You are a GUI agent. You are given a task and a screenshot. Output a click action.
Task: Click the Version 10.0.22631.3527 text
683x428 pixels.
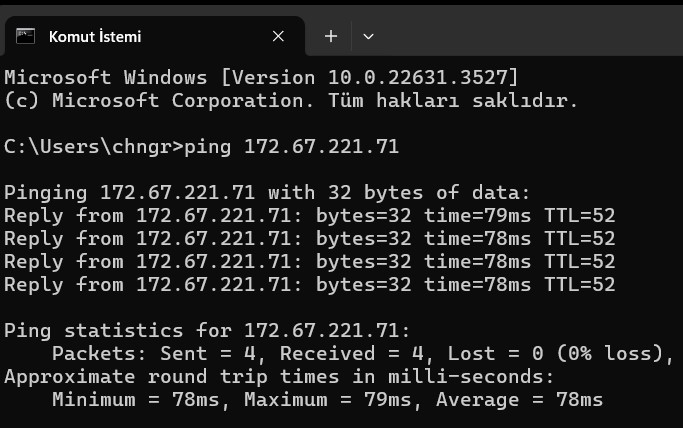coord(370,78)
